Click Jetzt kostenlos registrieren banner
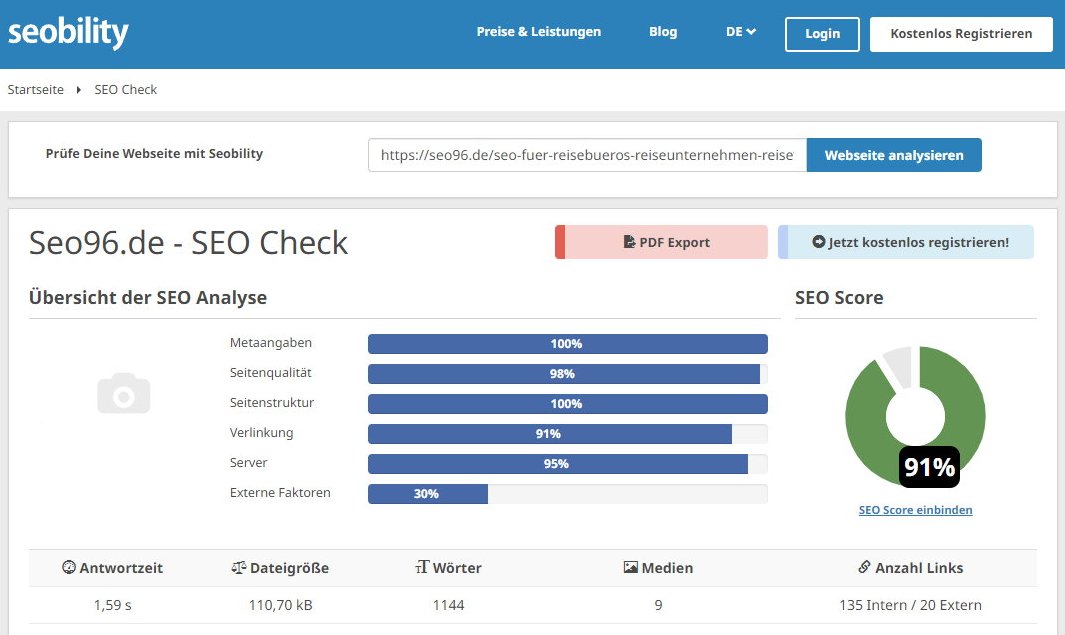 [908, 242]
